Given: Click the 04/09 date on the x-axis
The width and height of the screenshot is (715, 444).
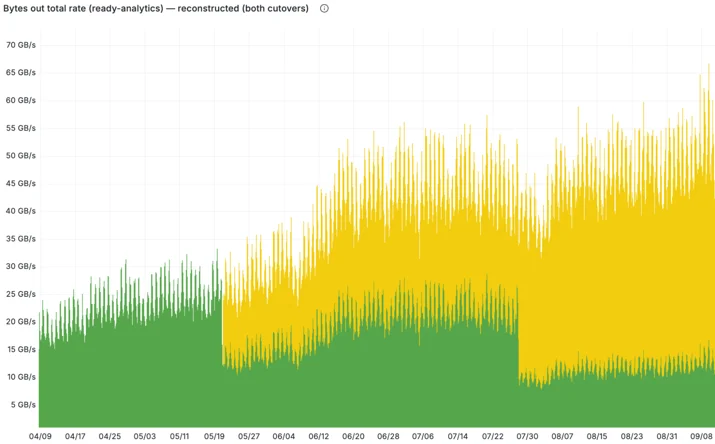Looking at the screenshot, I should pyautogui.click(x=40, y=436).
